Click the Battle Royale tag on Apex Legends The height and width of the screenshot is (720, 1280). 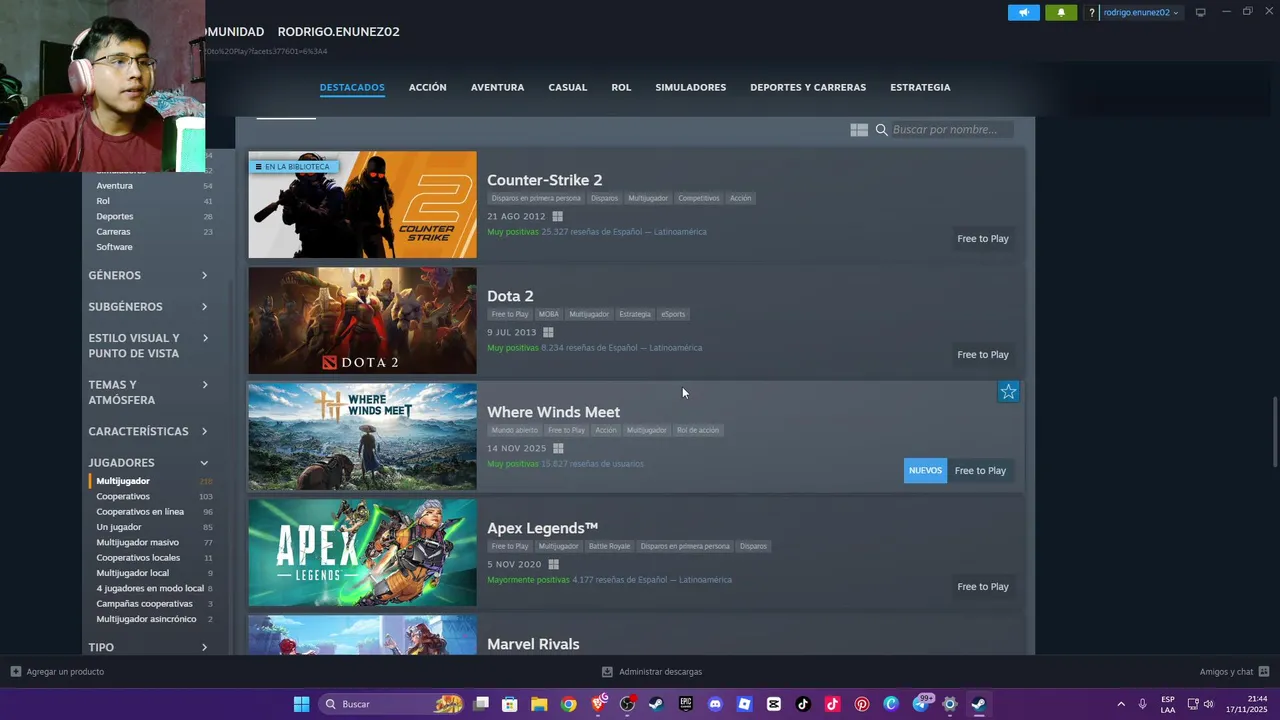click(x=609, y=546)
